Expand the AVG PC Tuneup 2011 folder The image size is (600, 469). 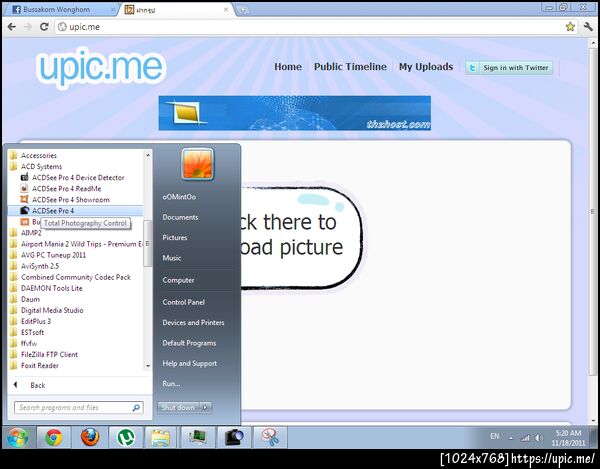[x=53, y=255]
